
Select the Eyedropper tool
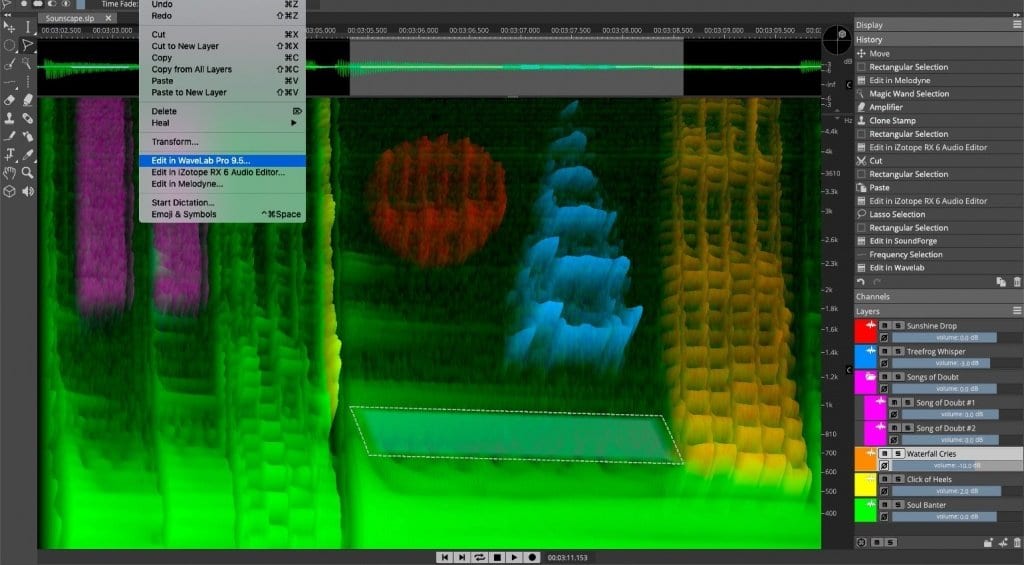tap(27, 155)
